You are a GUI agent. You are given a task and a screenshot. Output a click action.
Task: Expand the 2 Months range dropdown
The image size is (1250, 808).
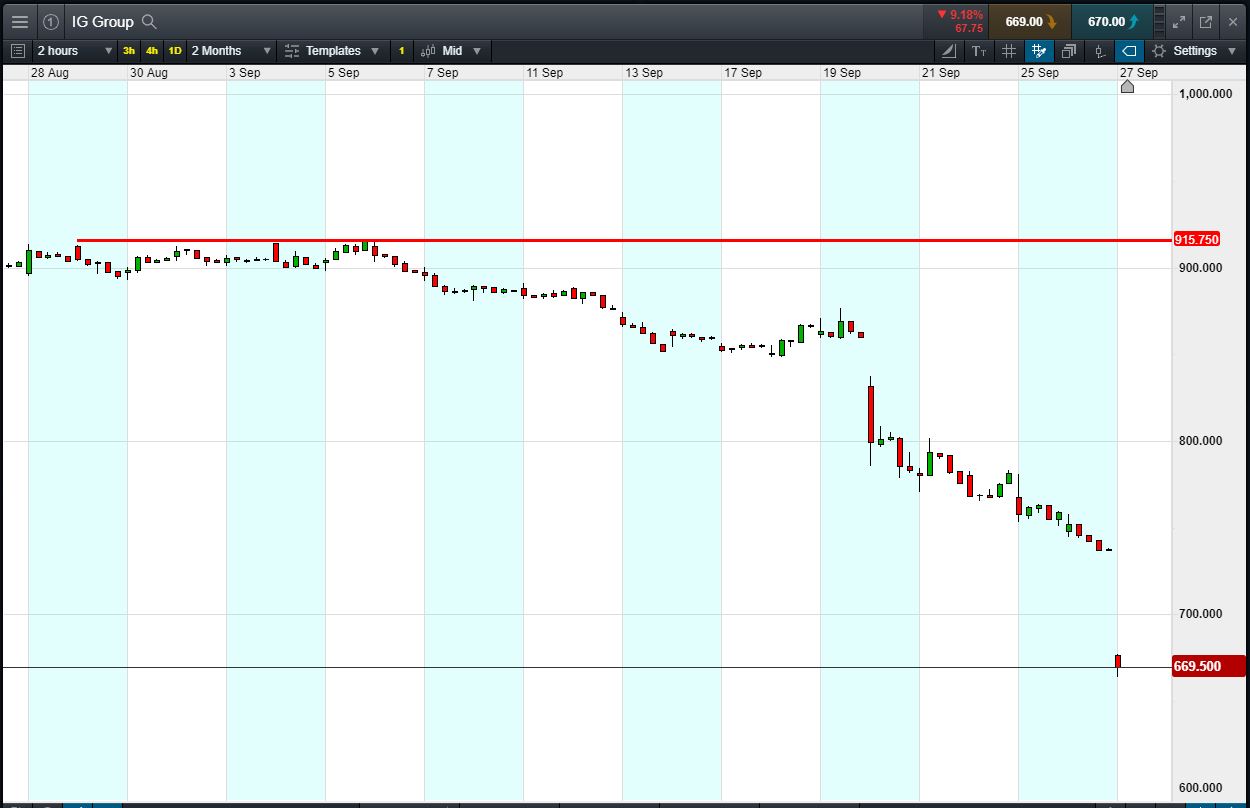[231, 51]
